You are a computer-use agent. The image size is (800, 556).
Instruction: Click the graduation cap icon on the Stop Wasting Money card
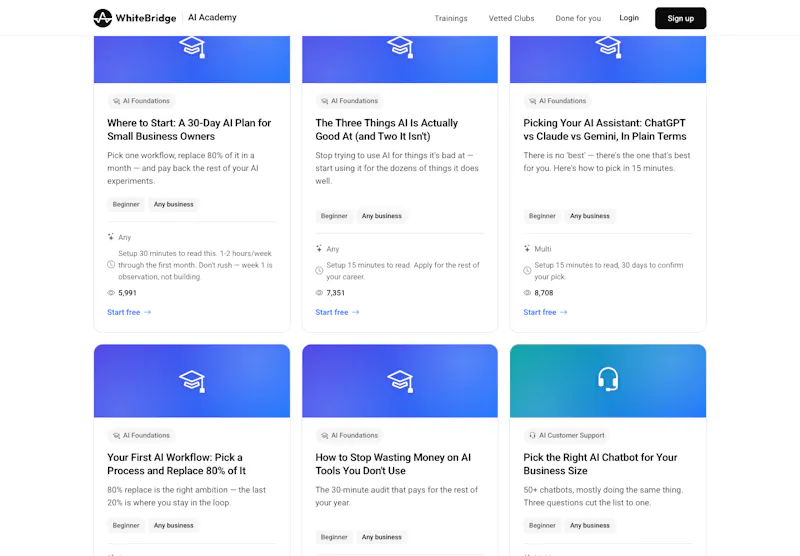pos(400,381)
